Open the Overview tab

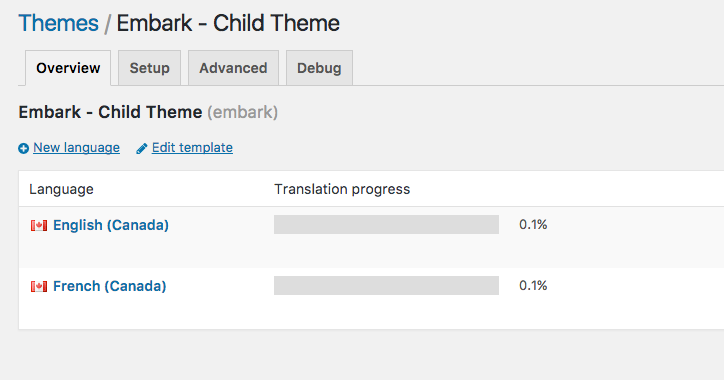[x=68, y=68]
